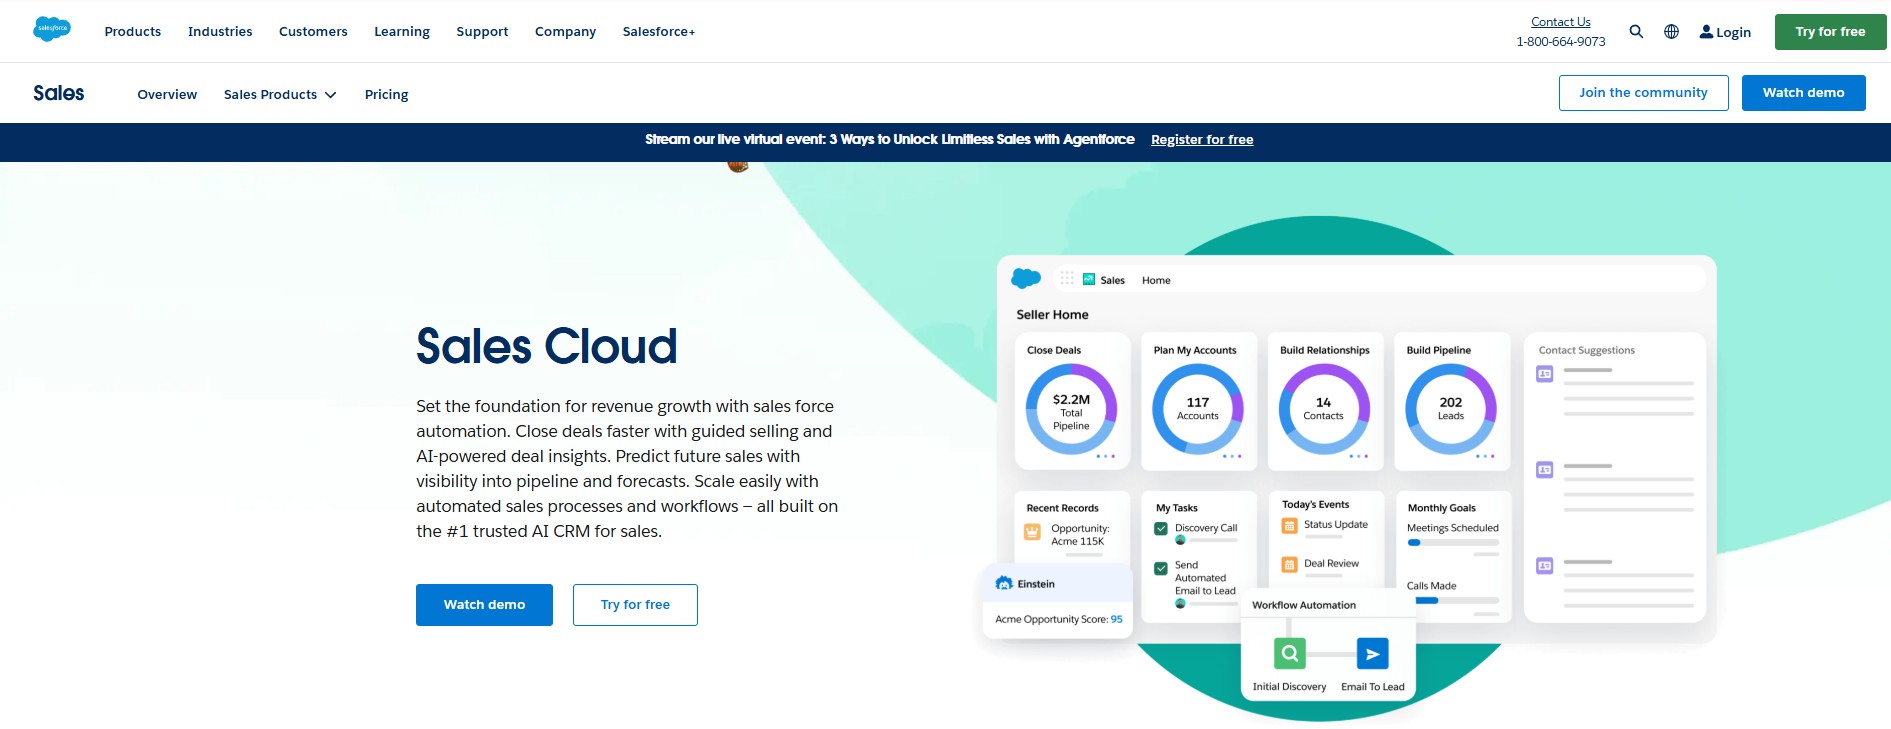Image resolution: width=1891 pixels, height=729 pixels.
Task: Go to the Overview tab
Action: [167, 94]
